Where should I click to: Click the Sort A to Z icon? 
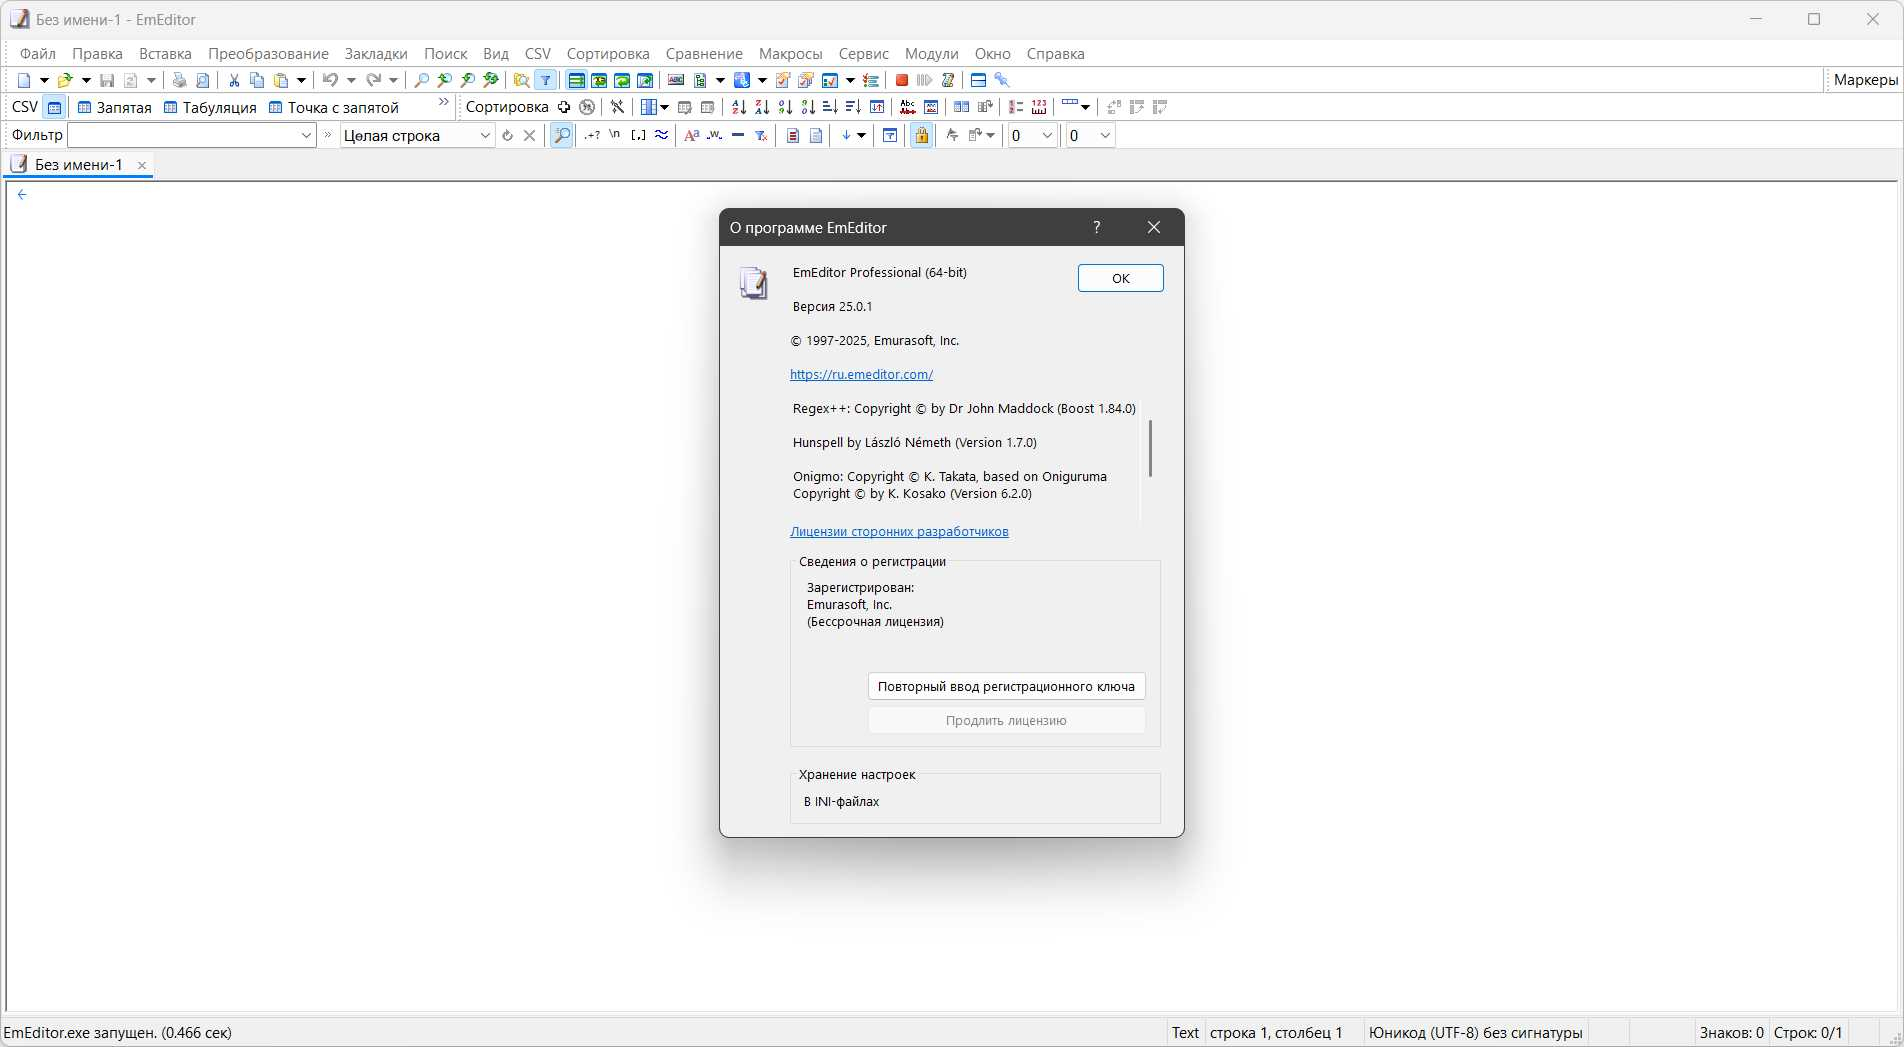[x=739, y=107]
